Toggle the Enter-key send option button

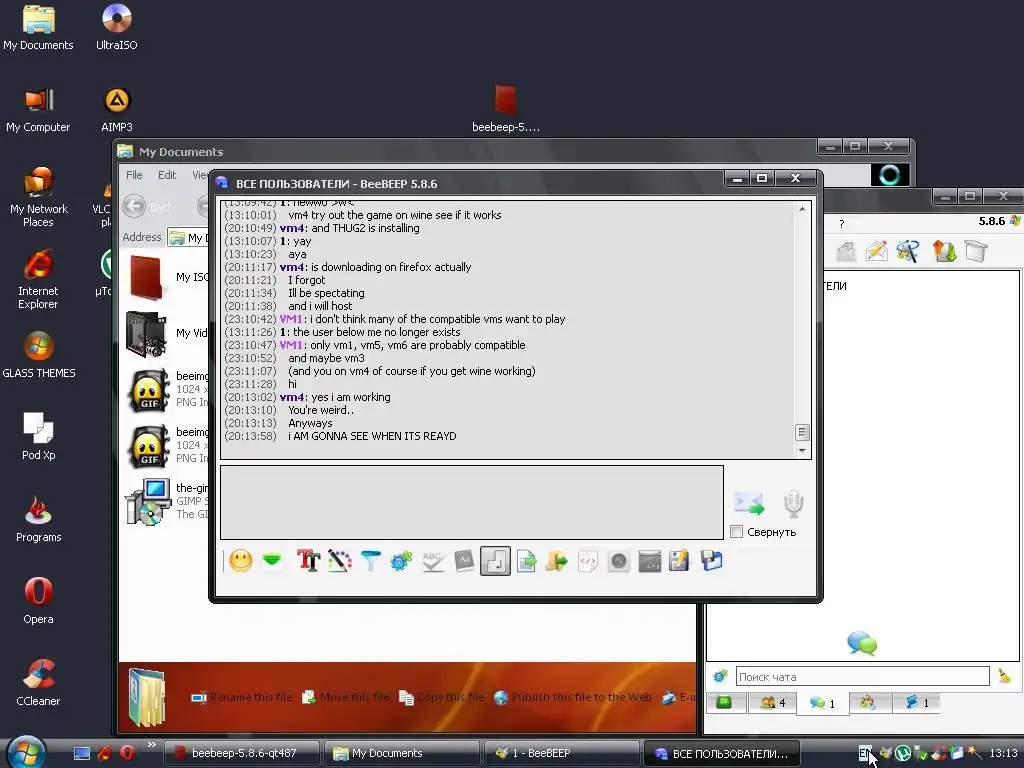(495, 561)
